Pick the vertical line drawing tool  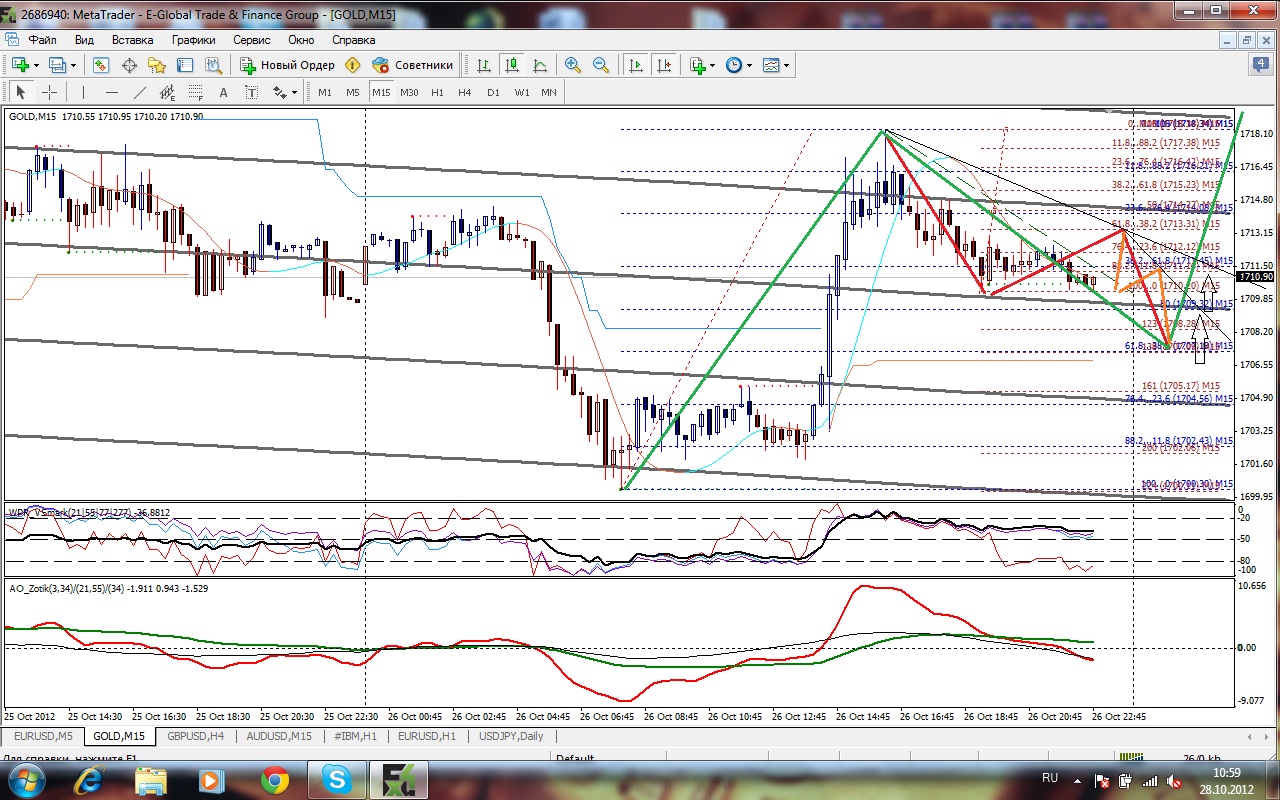[83, 93]
